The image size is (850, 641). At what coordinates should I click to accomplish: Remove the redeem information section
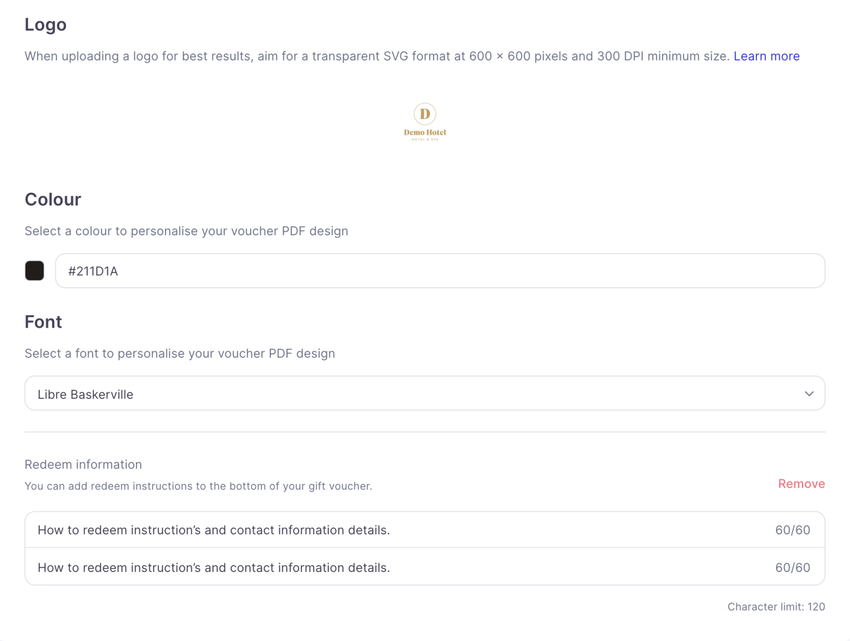coord(801,484)
